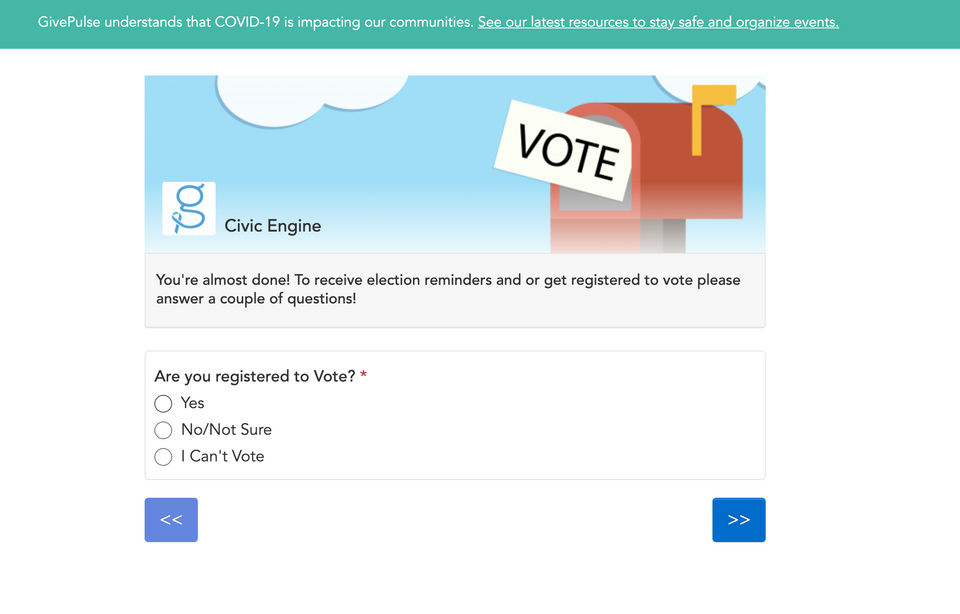Select the 'I Can't Vote' radio button
Viewport: 960px width, 614px height.
[x=163, y=457]
